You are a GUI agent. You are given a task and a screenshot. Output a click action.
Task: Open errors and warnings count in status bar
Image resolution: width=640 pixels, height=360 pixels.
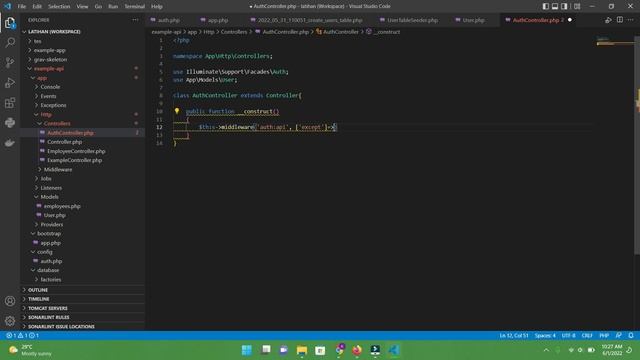click(x=22, y=335)
